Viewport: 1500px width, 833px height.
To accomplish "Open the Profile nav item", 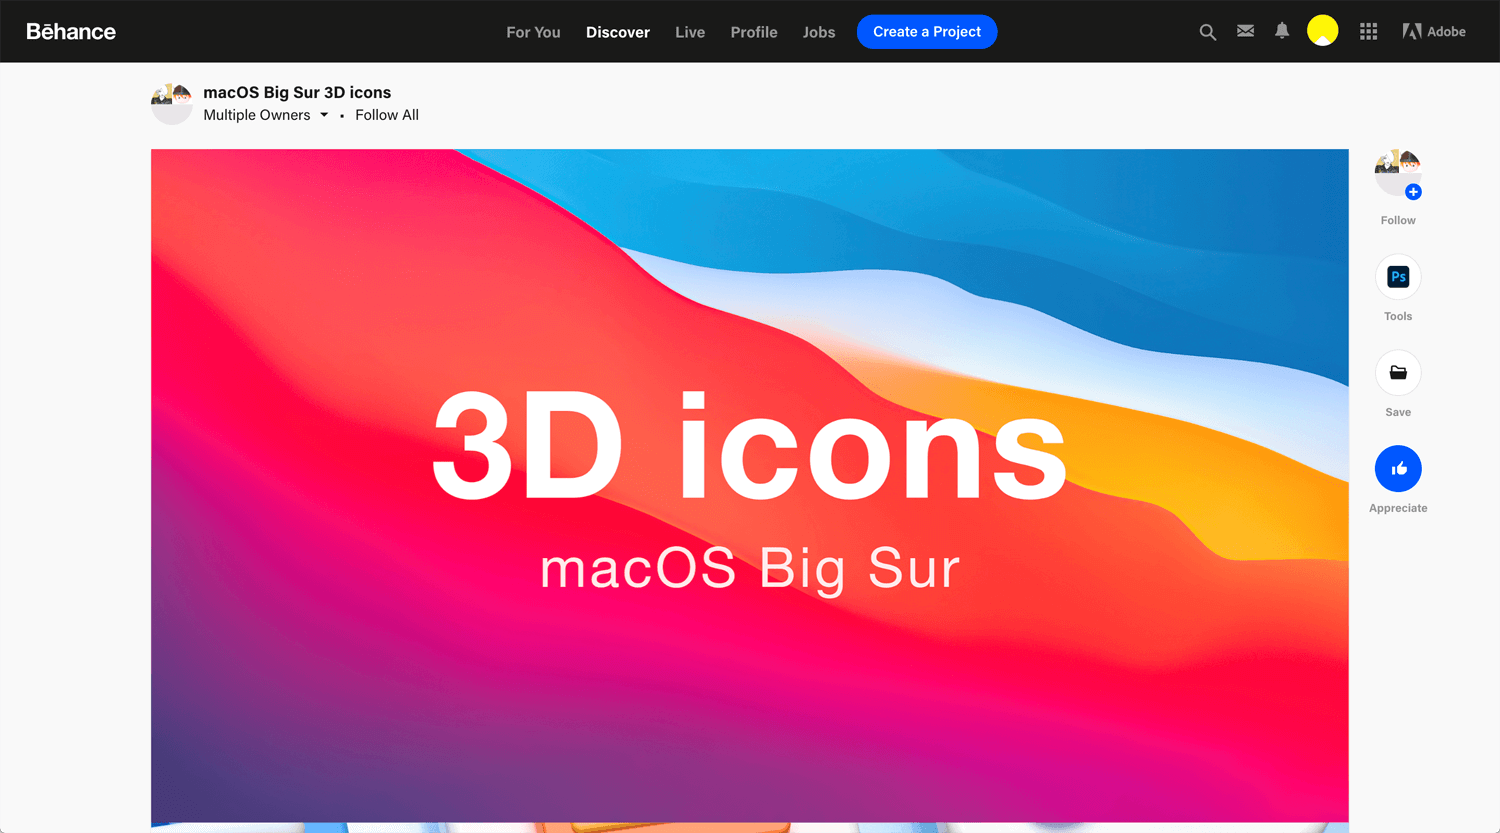I will coord(754,32).
